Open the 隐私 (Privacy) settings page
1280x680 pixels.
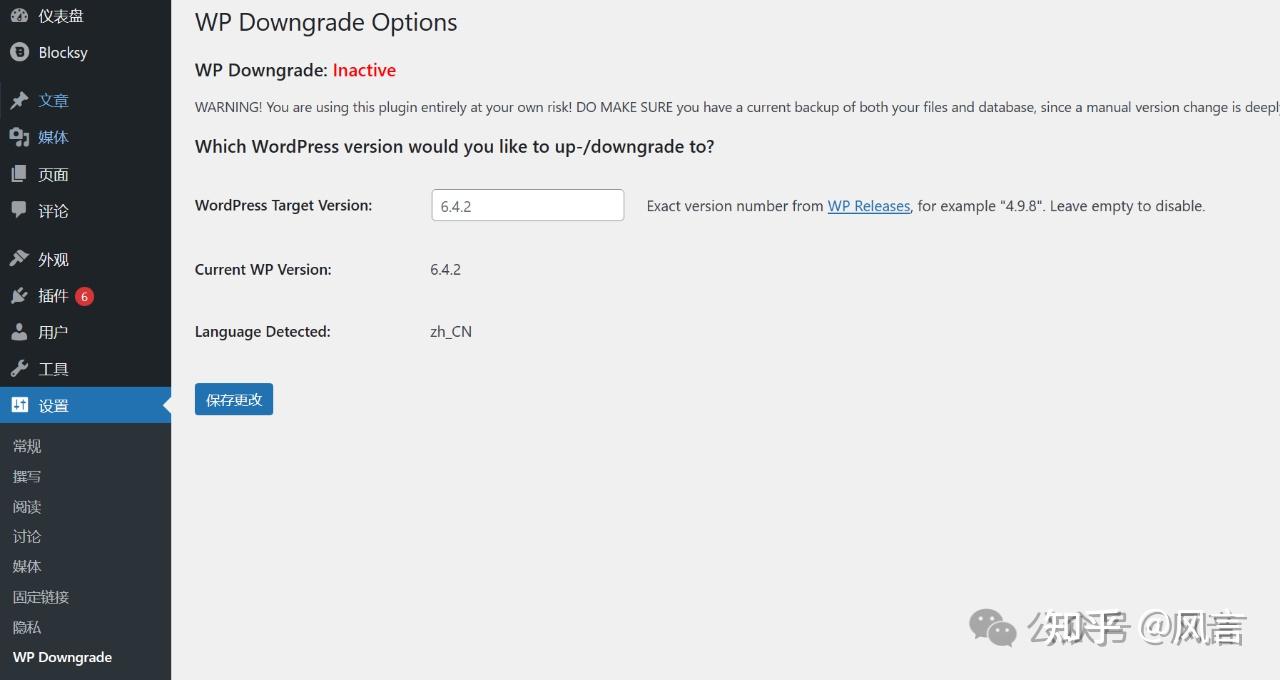pos(27,627)
